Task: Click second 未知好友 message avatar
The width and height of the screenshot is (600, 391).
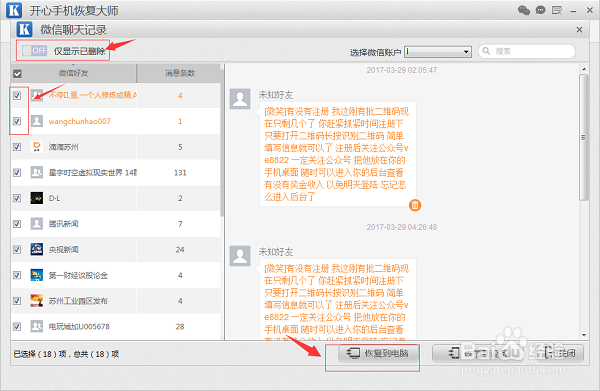Action: 240,256
